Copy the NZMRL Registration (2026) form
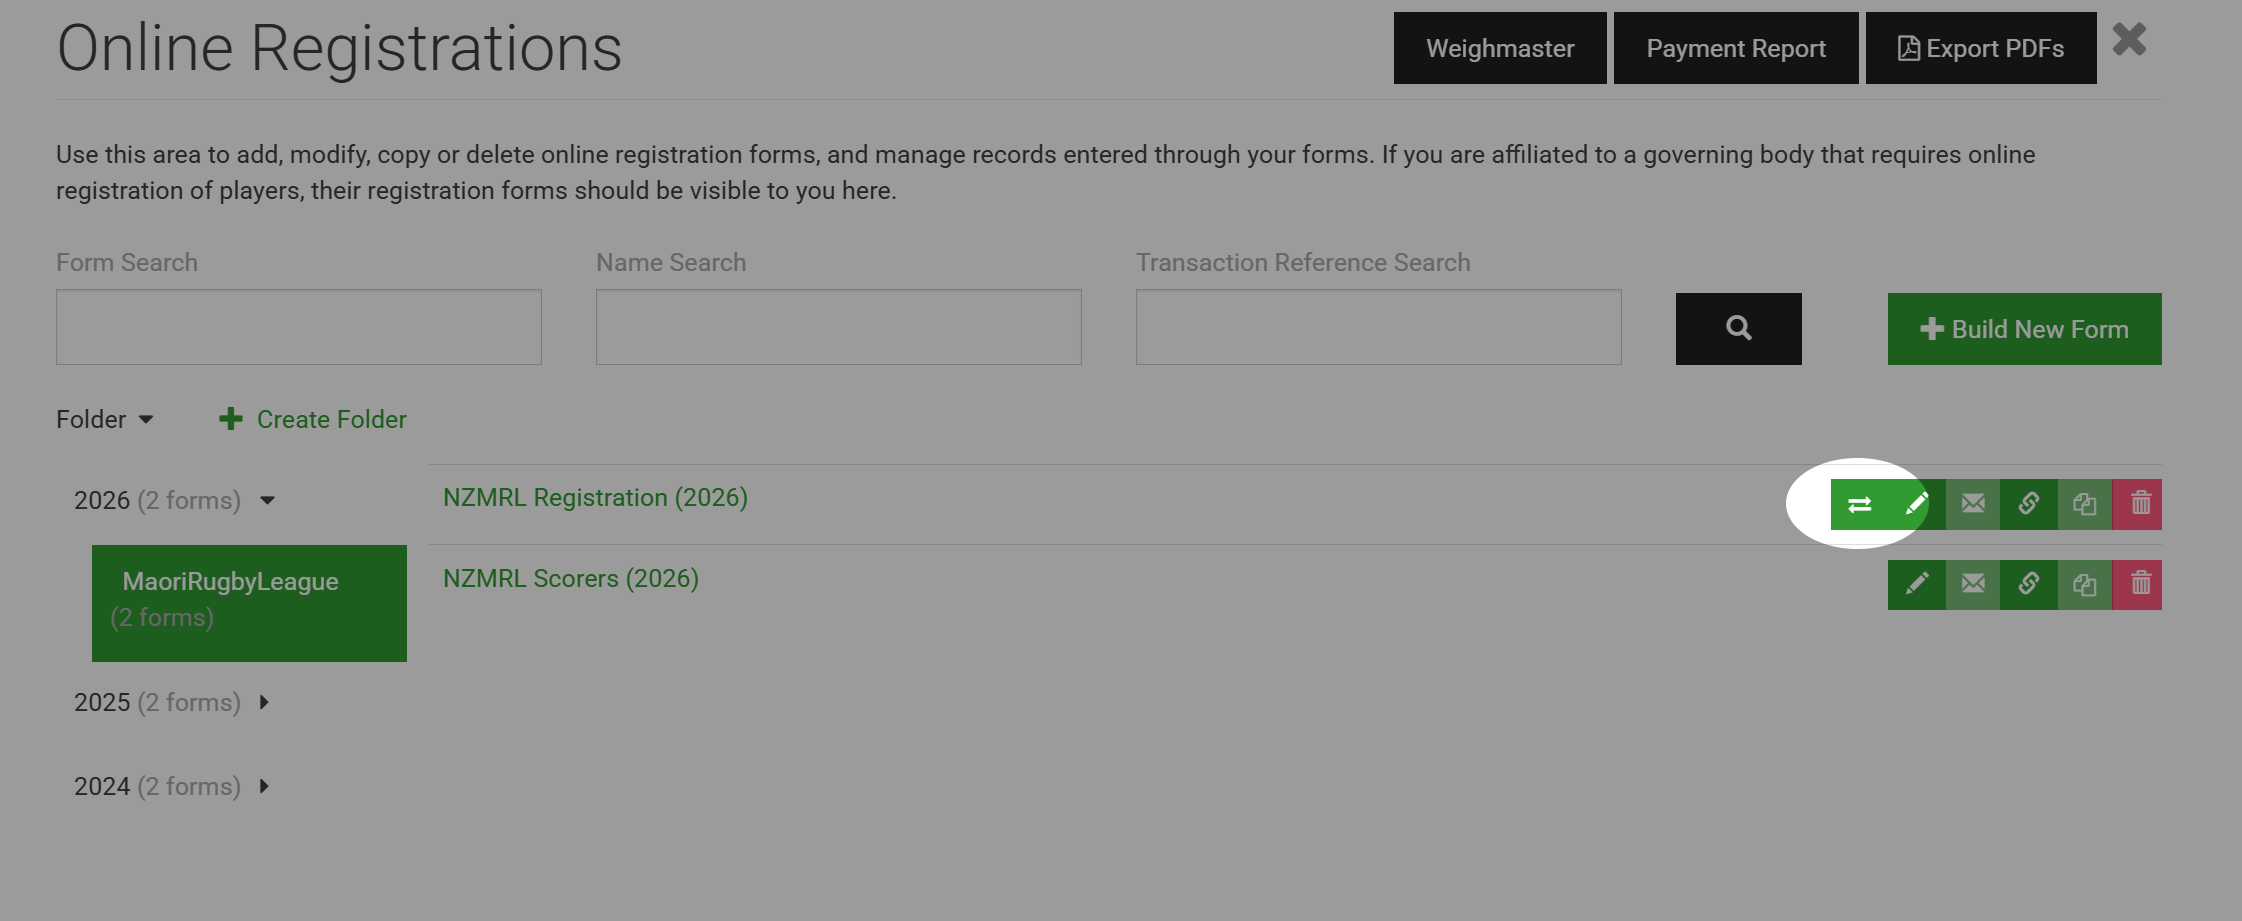 [2085, 504]
